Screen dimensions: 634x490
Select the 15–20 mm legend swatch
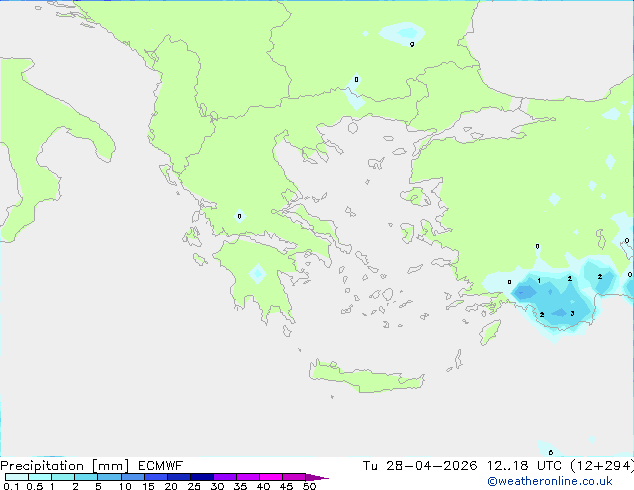coord(156,477)
